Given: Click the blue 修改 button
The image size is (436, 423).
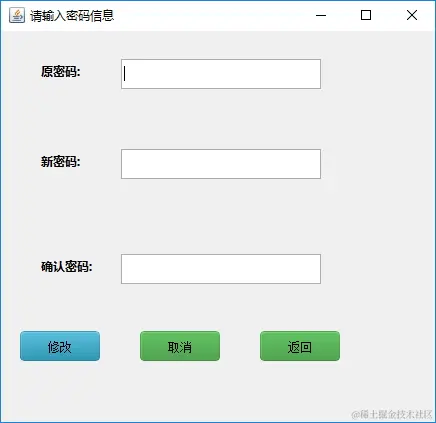Looking at the screenshot, I should 60,346.
